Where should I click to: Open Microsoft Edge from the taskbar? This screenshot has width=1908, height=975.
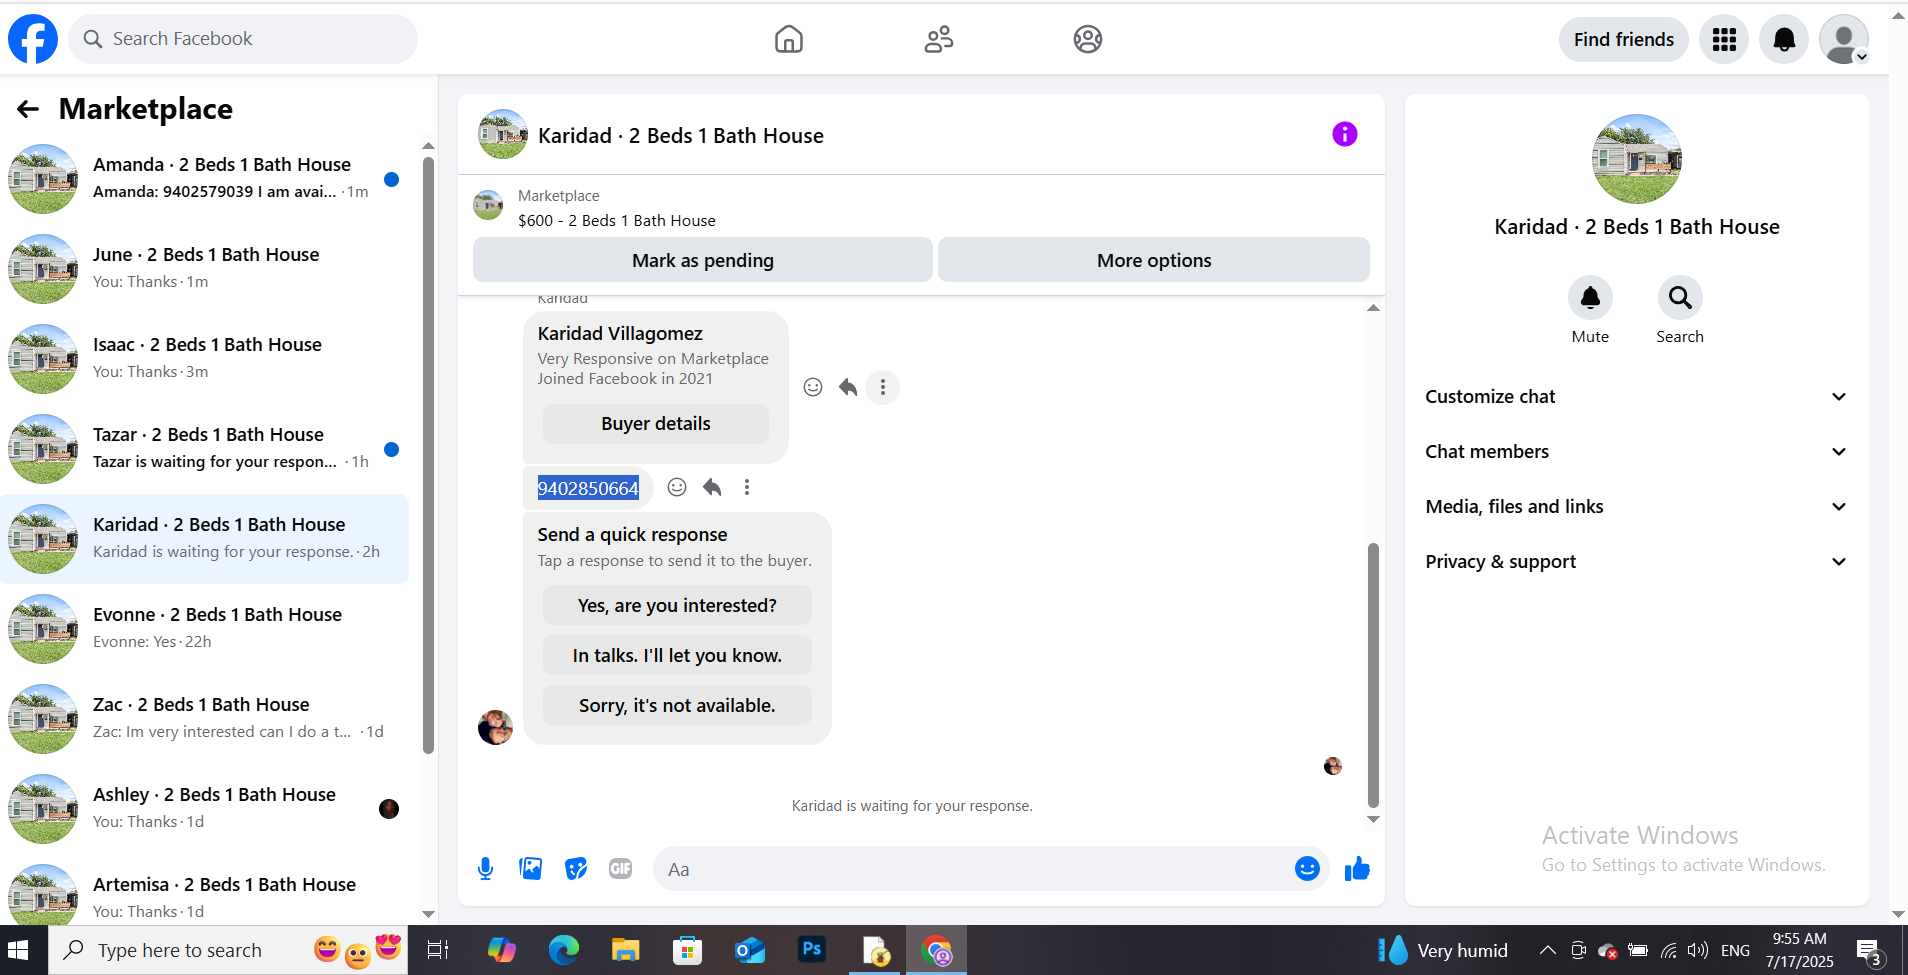click(564, 950)
